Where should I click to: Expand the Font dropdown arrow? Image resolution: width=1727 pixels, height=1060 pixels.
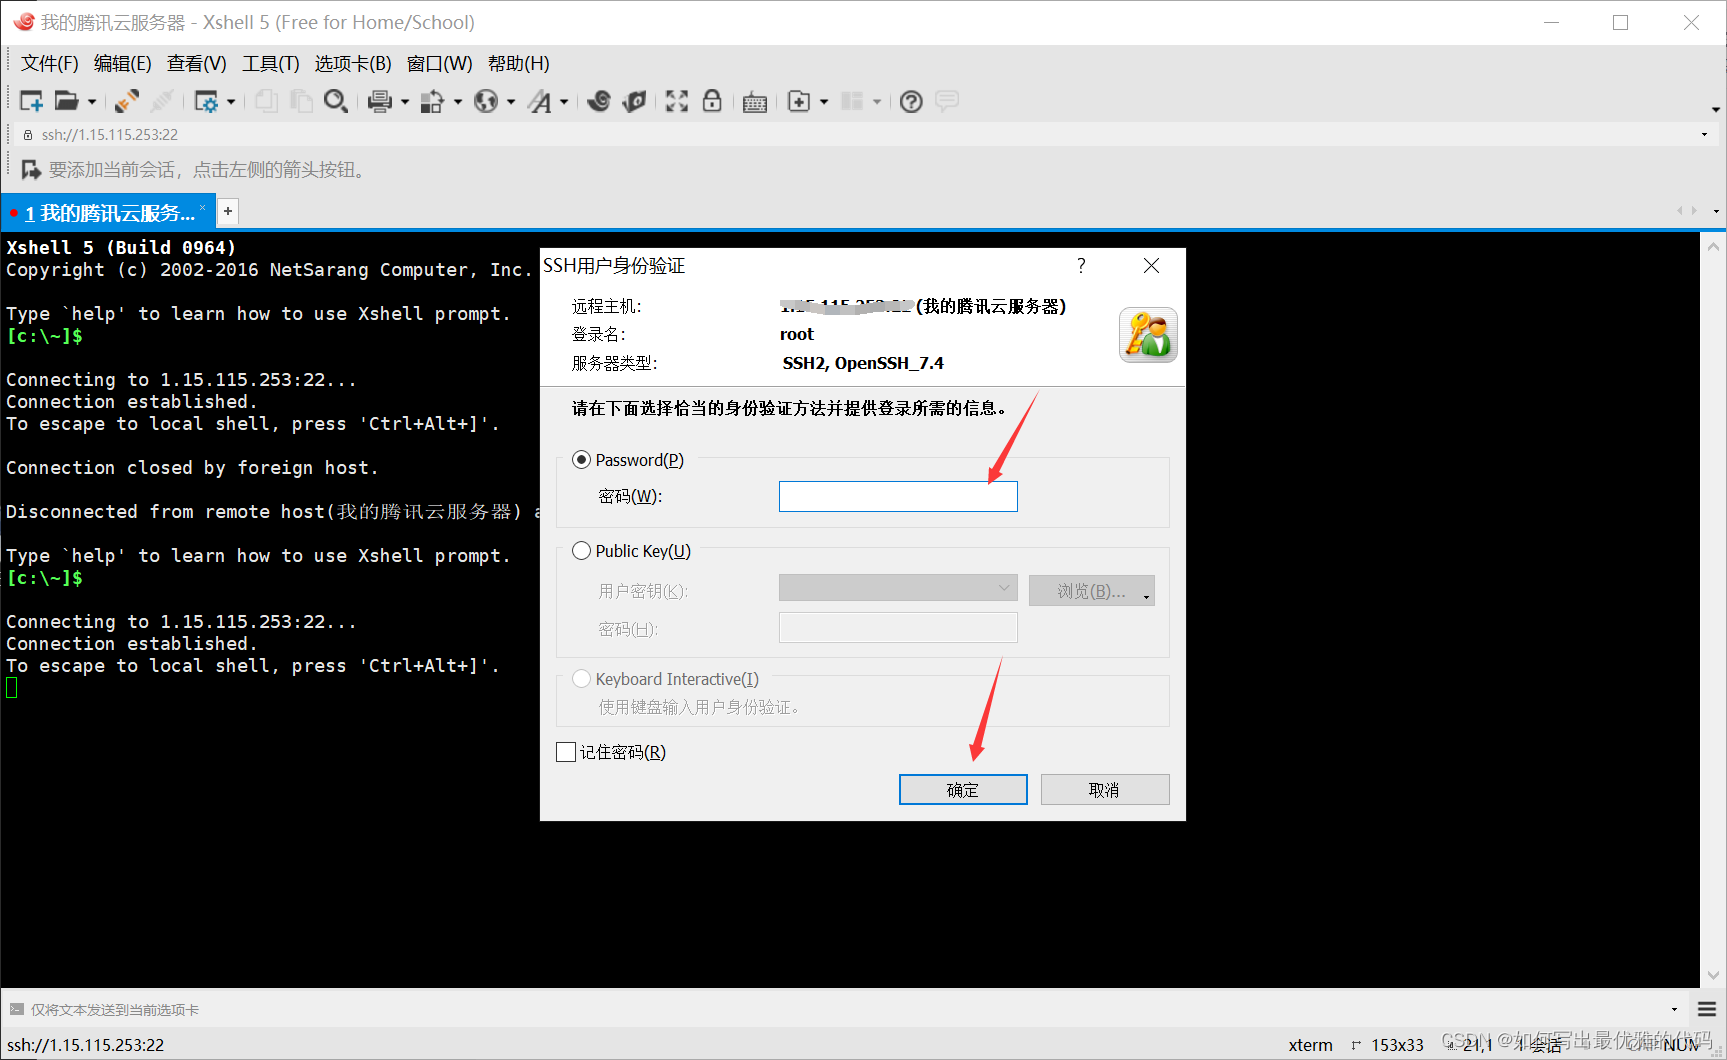click(564, 101)
